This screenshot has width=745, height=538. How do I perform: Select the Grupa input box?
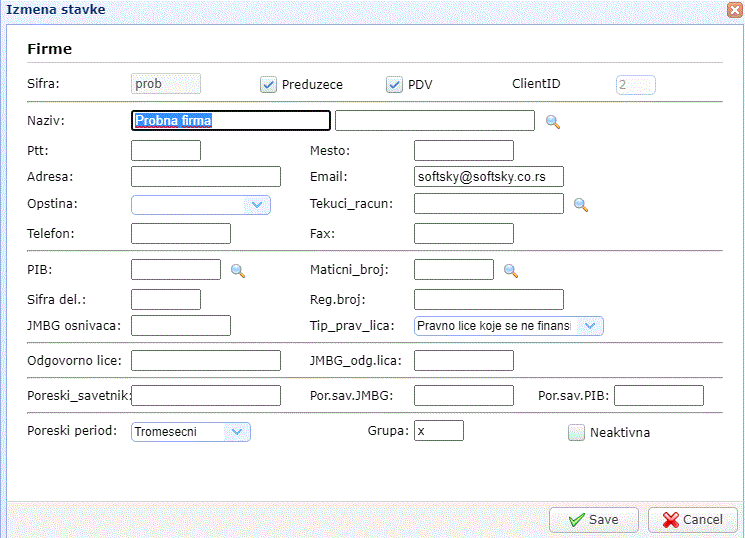(x=439, y=431)
